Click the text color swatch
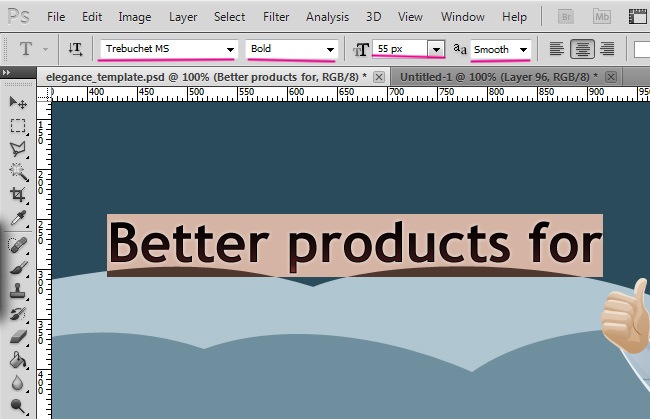 coord(642,49)
